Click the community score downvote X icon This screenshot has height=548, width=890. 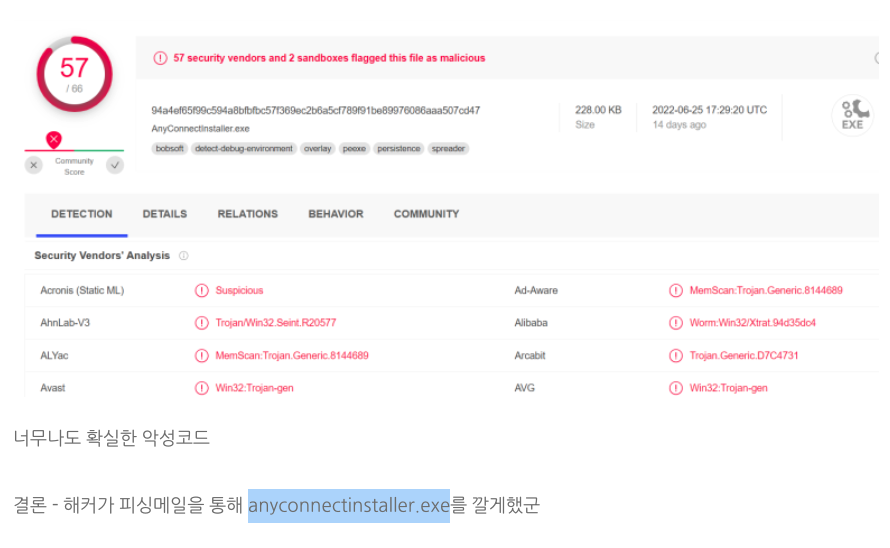coord(33,165)
